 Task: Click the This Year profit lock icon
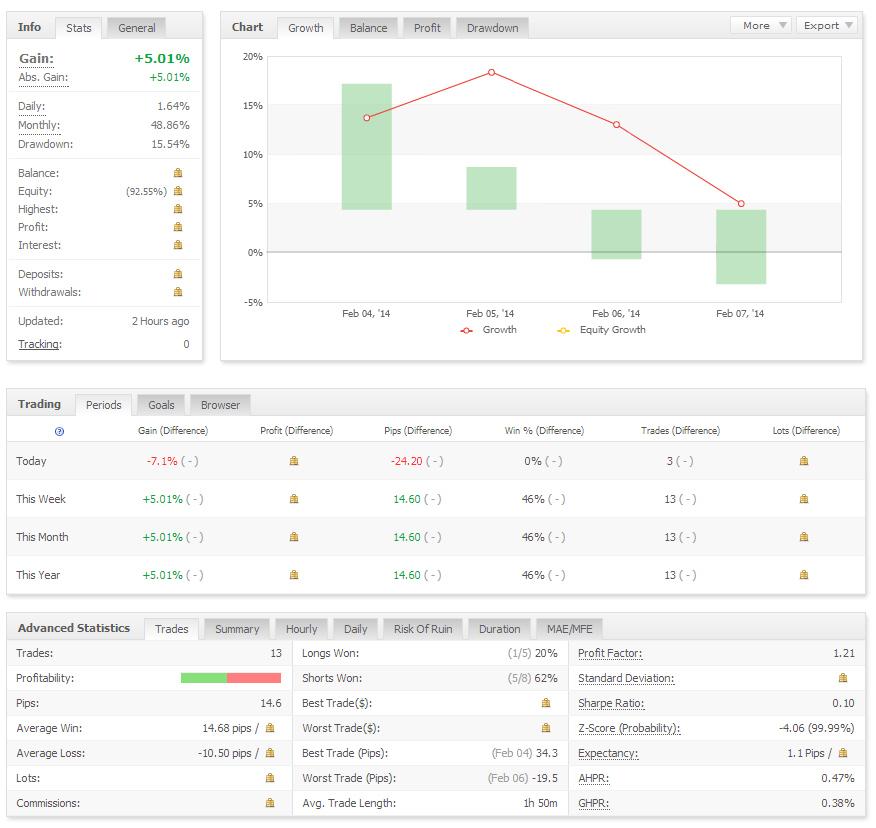[294, 575]
